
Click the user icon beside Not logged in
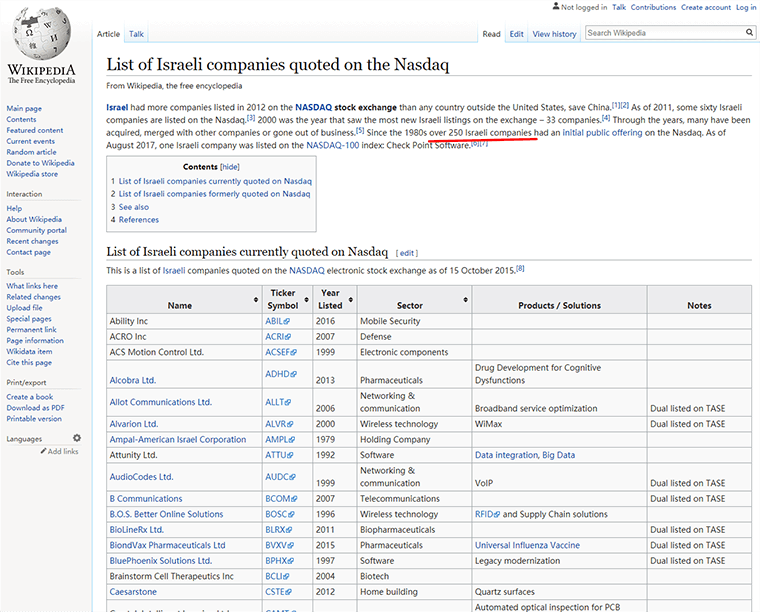point(556,6)
